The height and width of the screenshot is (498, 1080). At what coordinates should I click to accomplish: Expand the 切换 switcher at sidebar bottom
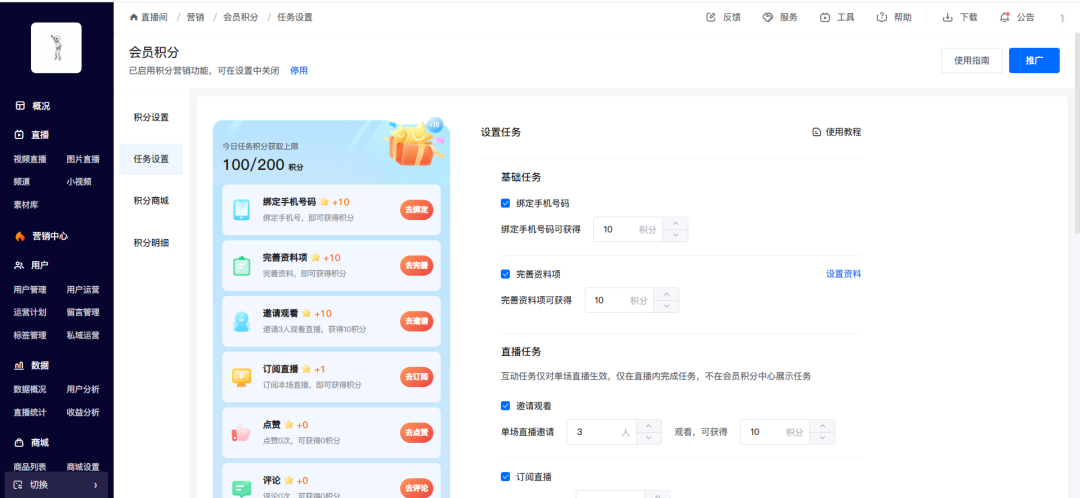click(x=58, y=485)
